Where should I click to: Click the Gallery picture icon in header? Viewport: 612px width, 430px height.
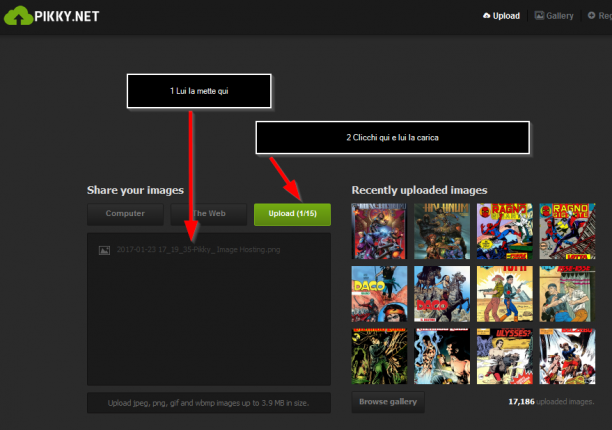(x=539, y=16)
